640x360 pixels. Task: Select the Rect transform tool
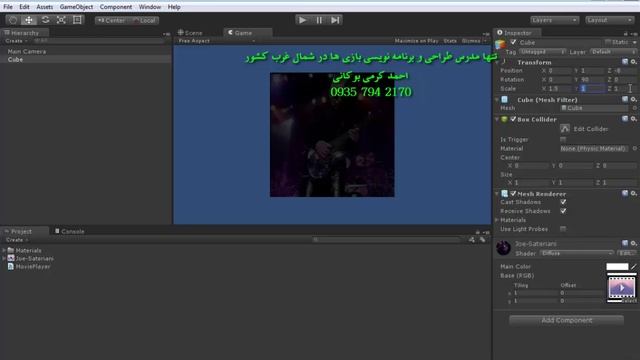tap(77, 20)
